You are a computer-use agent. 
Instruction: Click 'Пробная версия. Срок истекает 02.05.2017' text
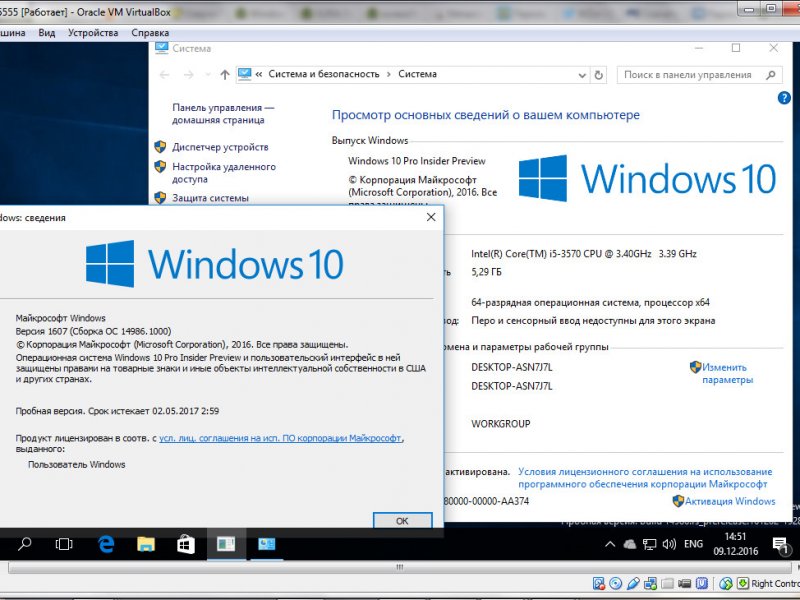click(x=117, y=411)
